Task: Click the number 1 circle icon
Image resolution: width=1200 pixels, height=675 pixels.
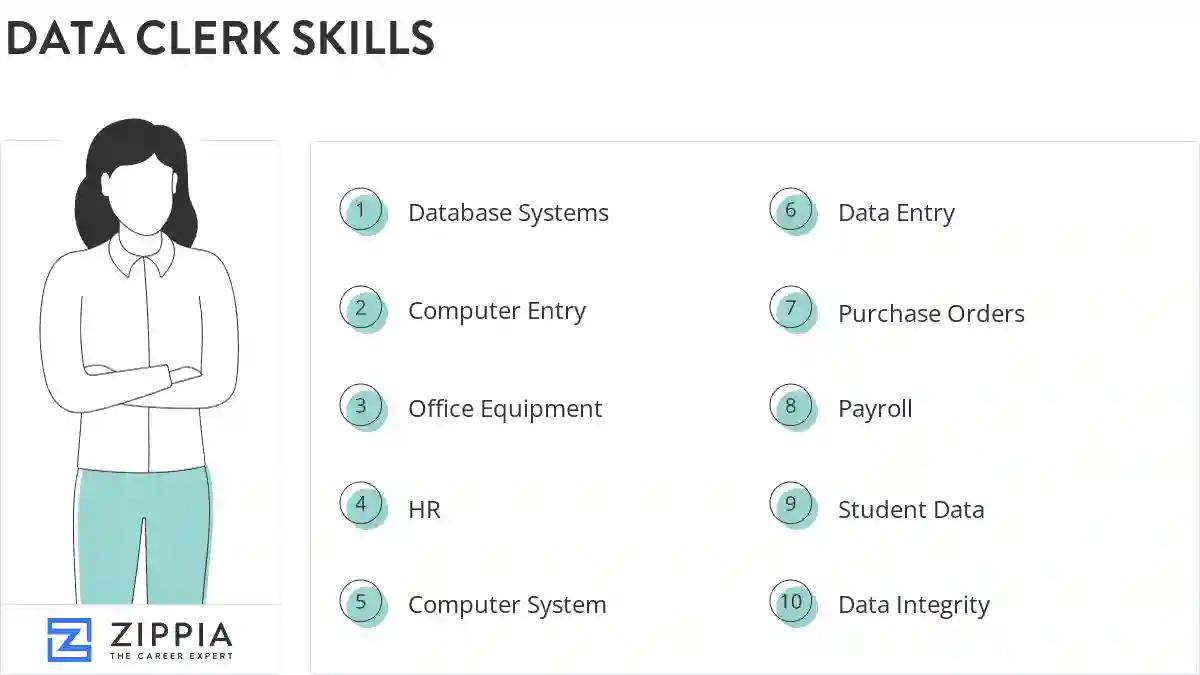Action: (361, 211)
